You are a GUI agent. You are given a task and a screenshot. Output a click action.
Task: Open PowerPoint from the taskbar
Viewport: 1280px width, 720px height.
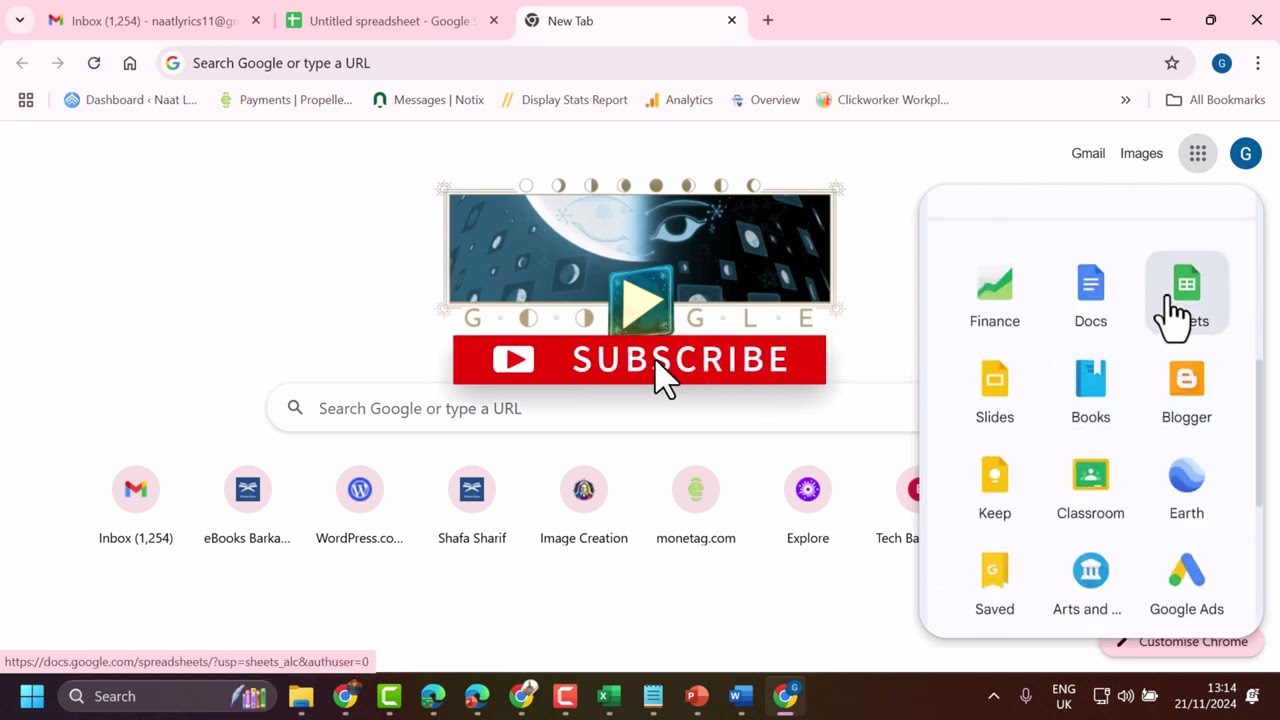pos(697,696)
